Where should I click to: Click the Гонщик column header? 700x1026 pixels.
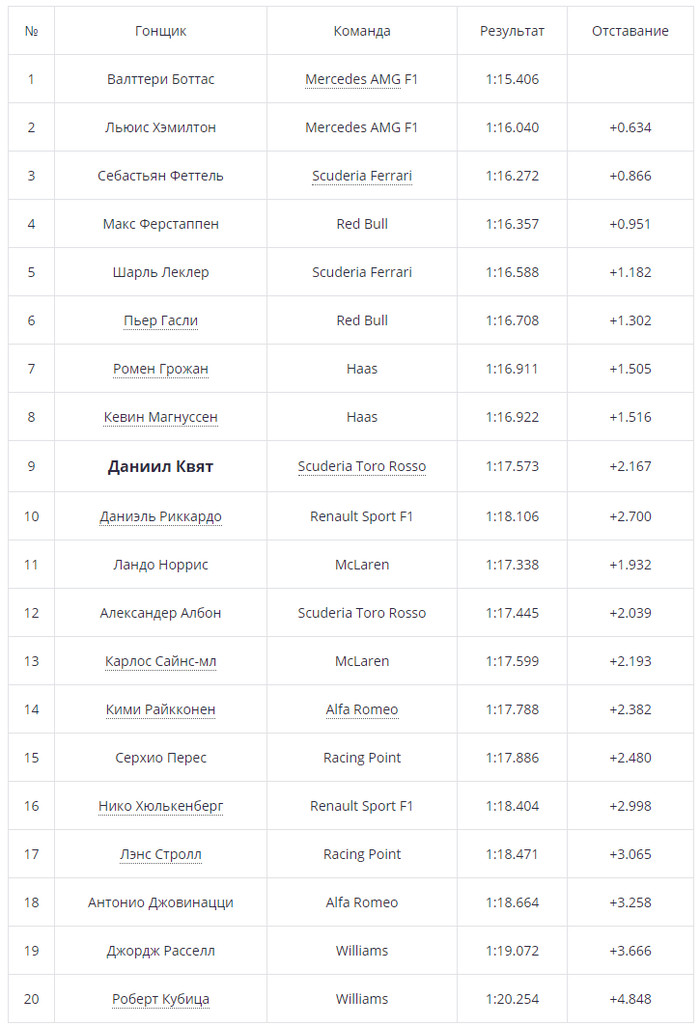tap(160, 31)
